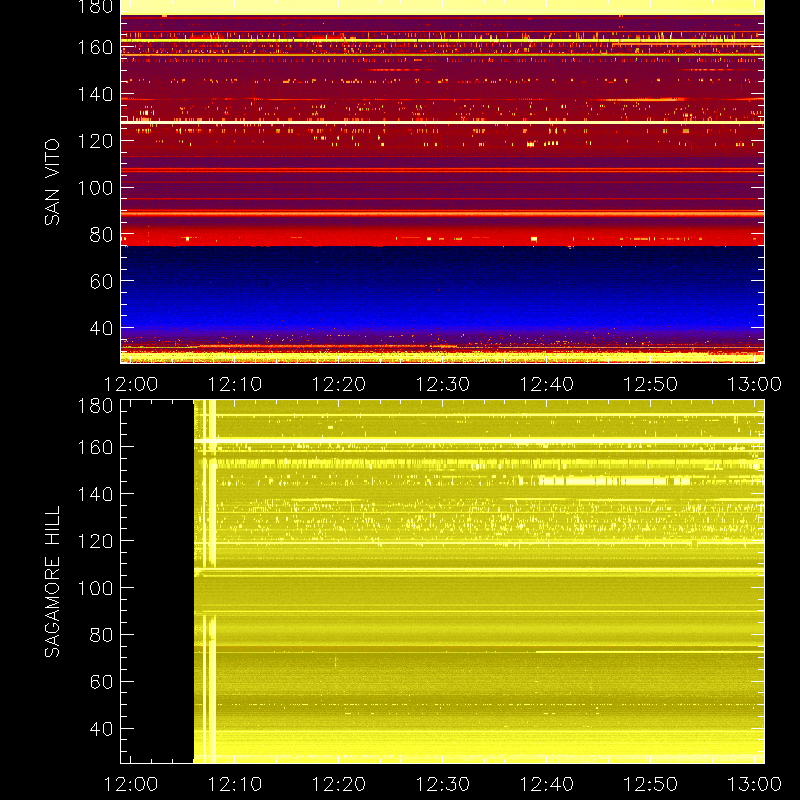Pick the 40 label on Sagamore Hill axis
The image size is (800, 800).
(101, 729)
